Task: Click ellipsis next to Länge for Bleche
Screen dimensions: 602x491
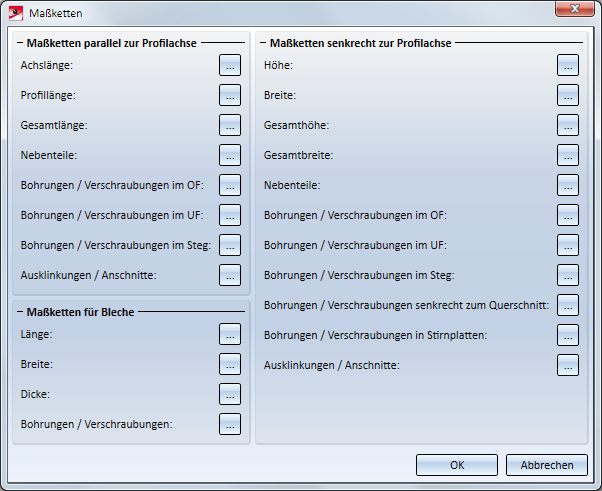Action: pyautogui.click(x=230, y=334)
